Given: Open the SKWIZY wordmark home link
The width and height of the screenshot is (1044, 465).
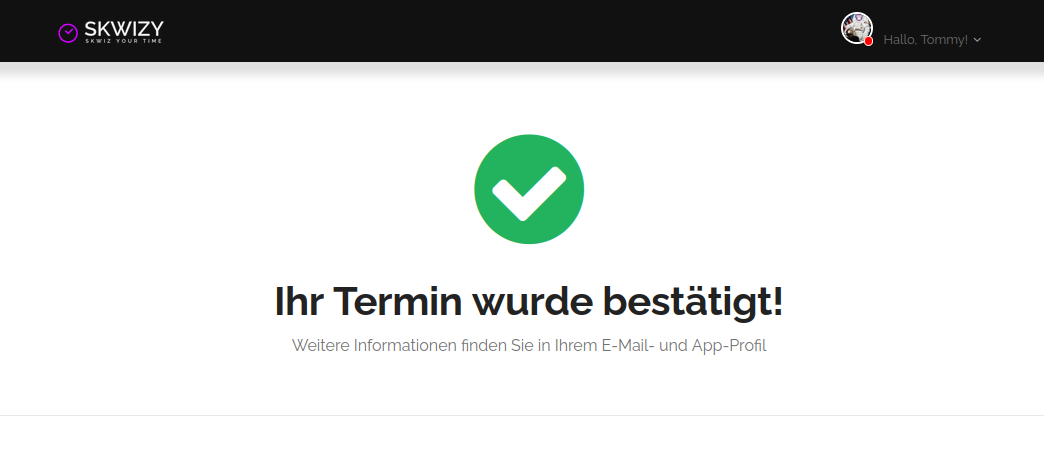Looking at the screenshot, I should [x=124, y=29].
